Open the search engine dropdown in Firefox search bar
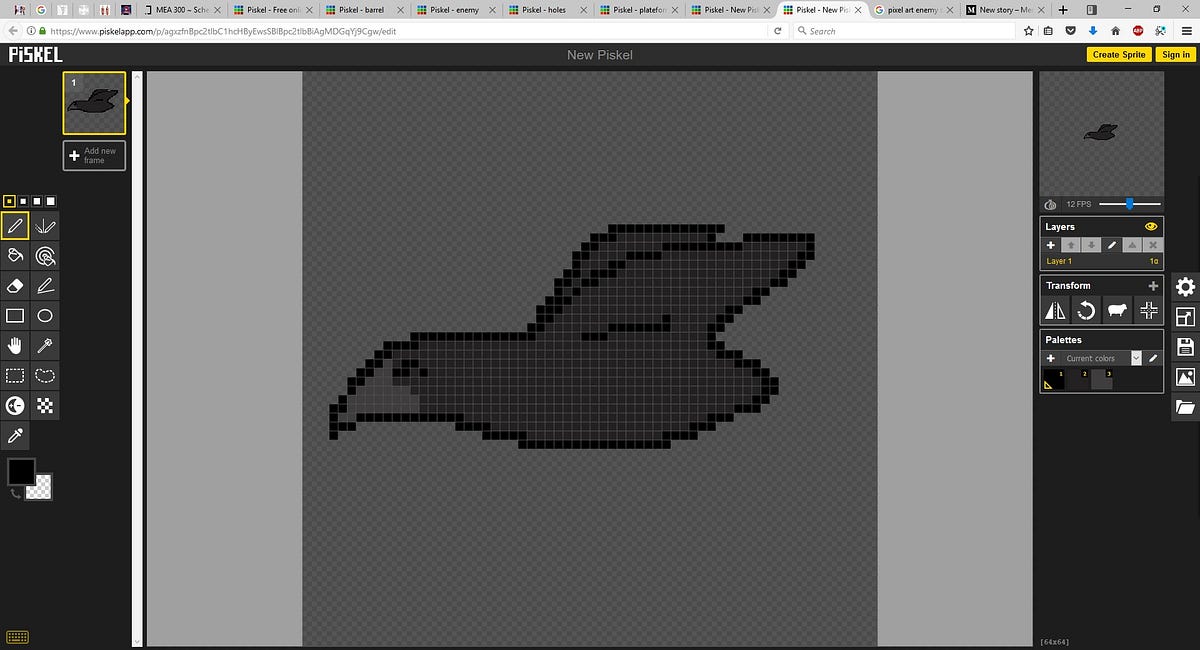1200x650 pixels. tap(804, 30)
